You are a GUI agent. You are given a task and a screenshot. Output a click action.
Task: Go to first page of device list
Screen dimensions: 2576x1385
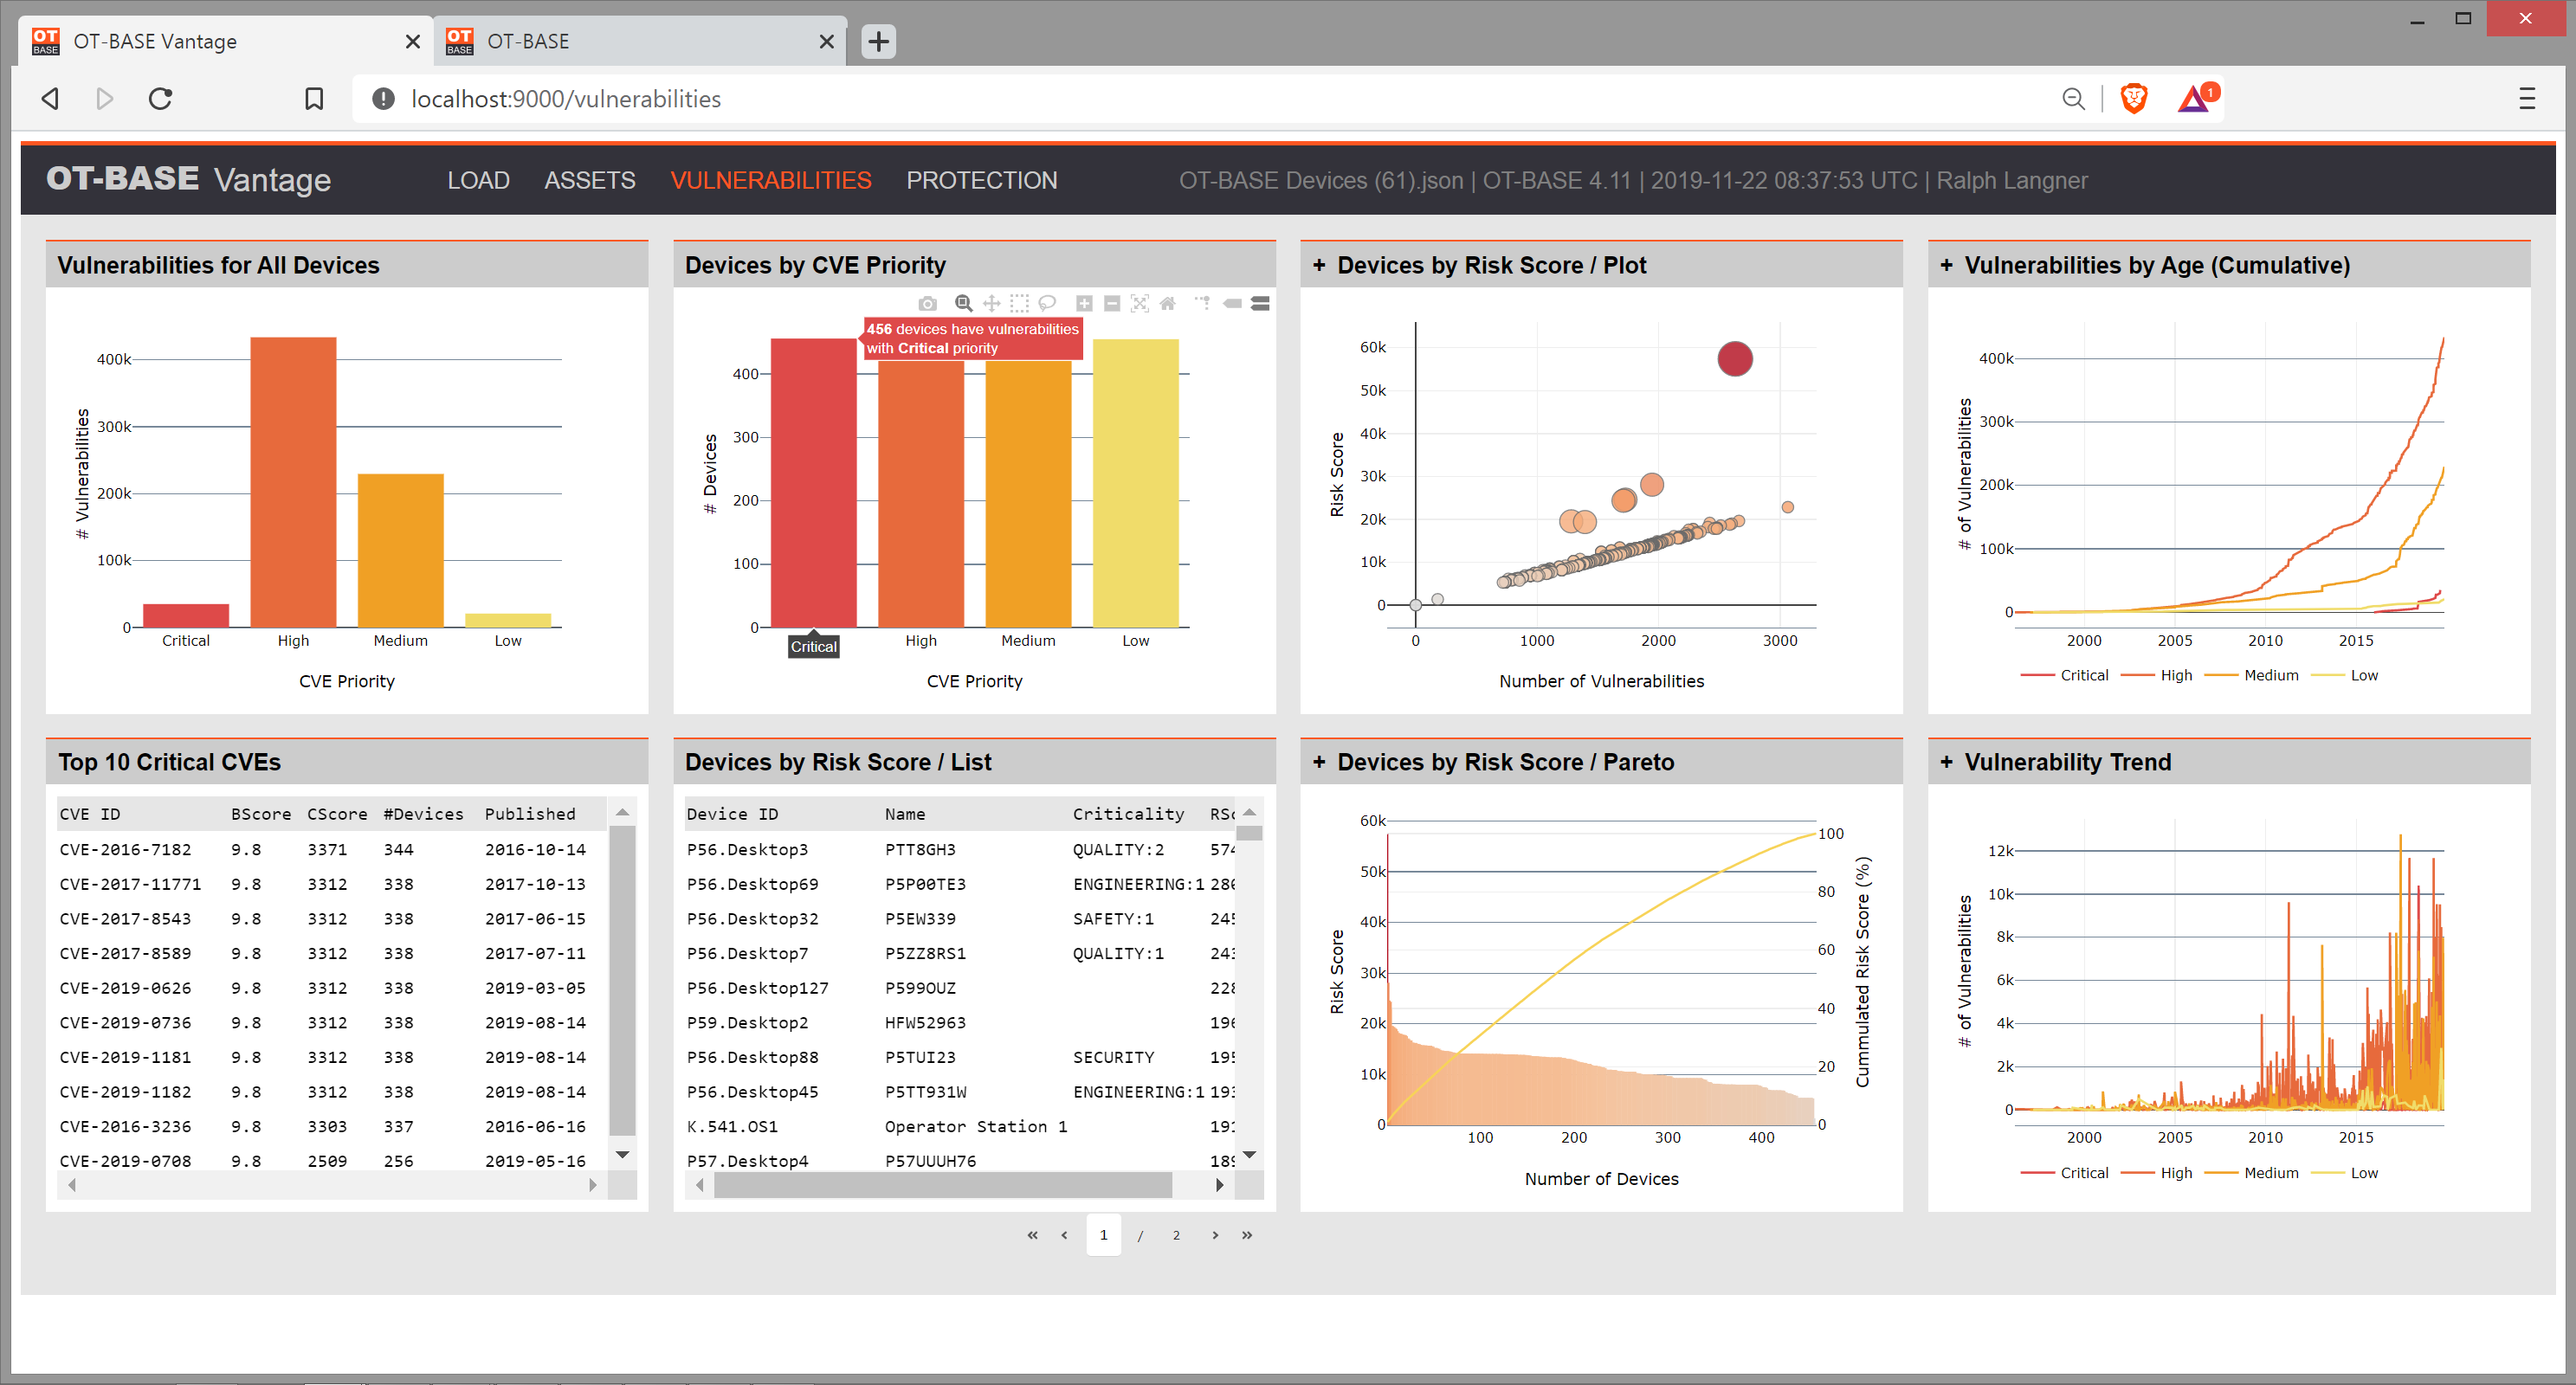pos(1032,1235)
